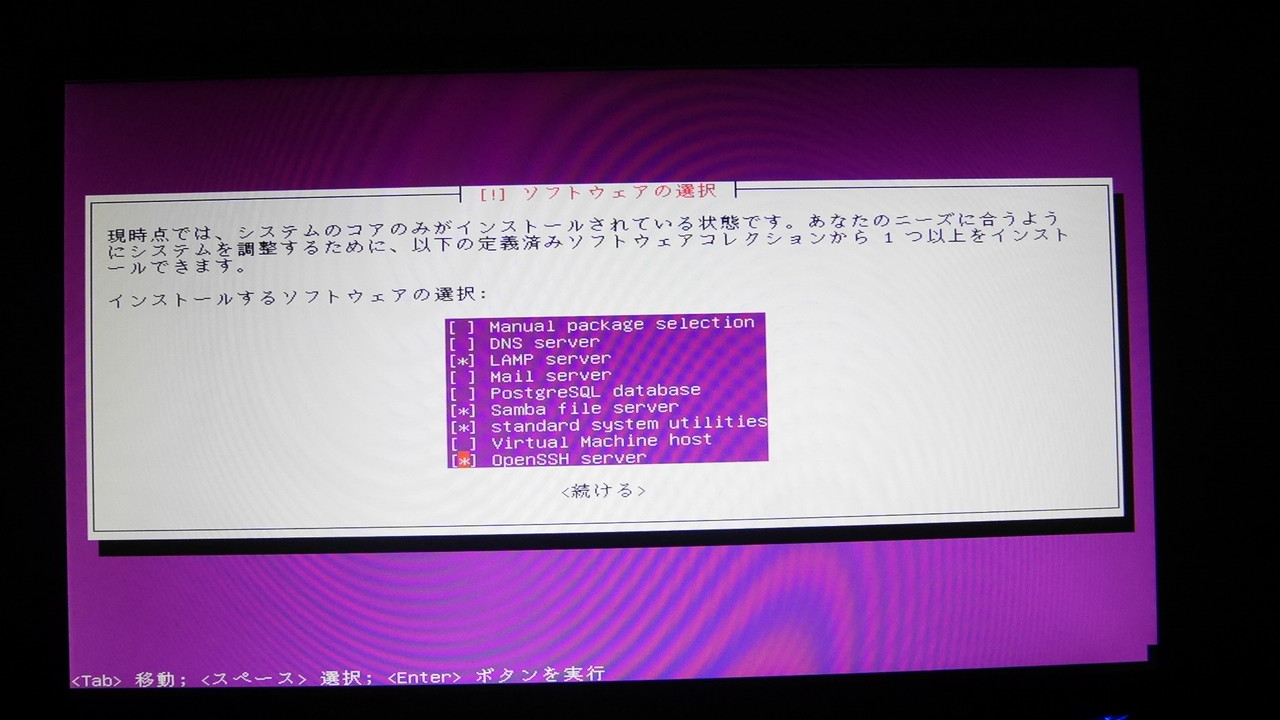Screen dimensions: 1280x720
Task: Toggle the Manual package selection checkbox
Action: tap(462, 326)
